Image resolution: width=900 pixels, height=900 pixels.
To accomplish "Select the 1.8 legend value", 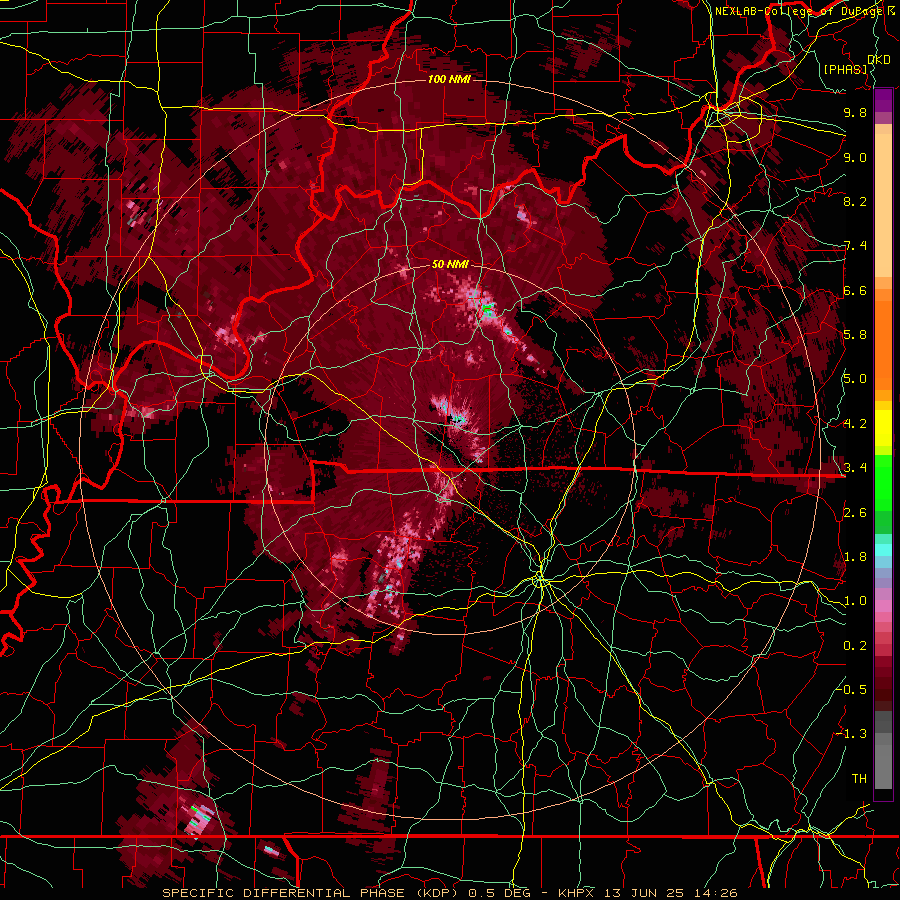I will [855, 557].
